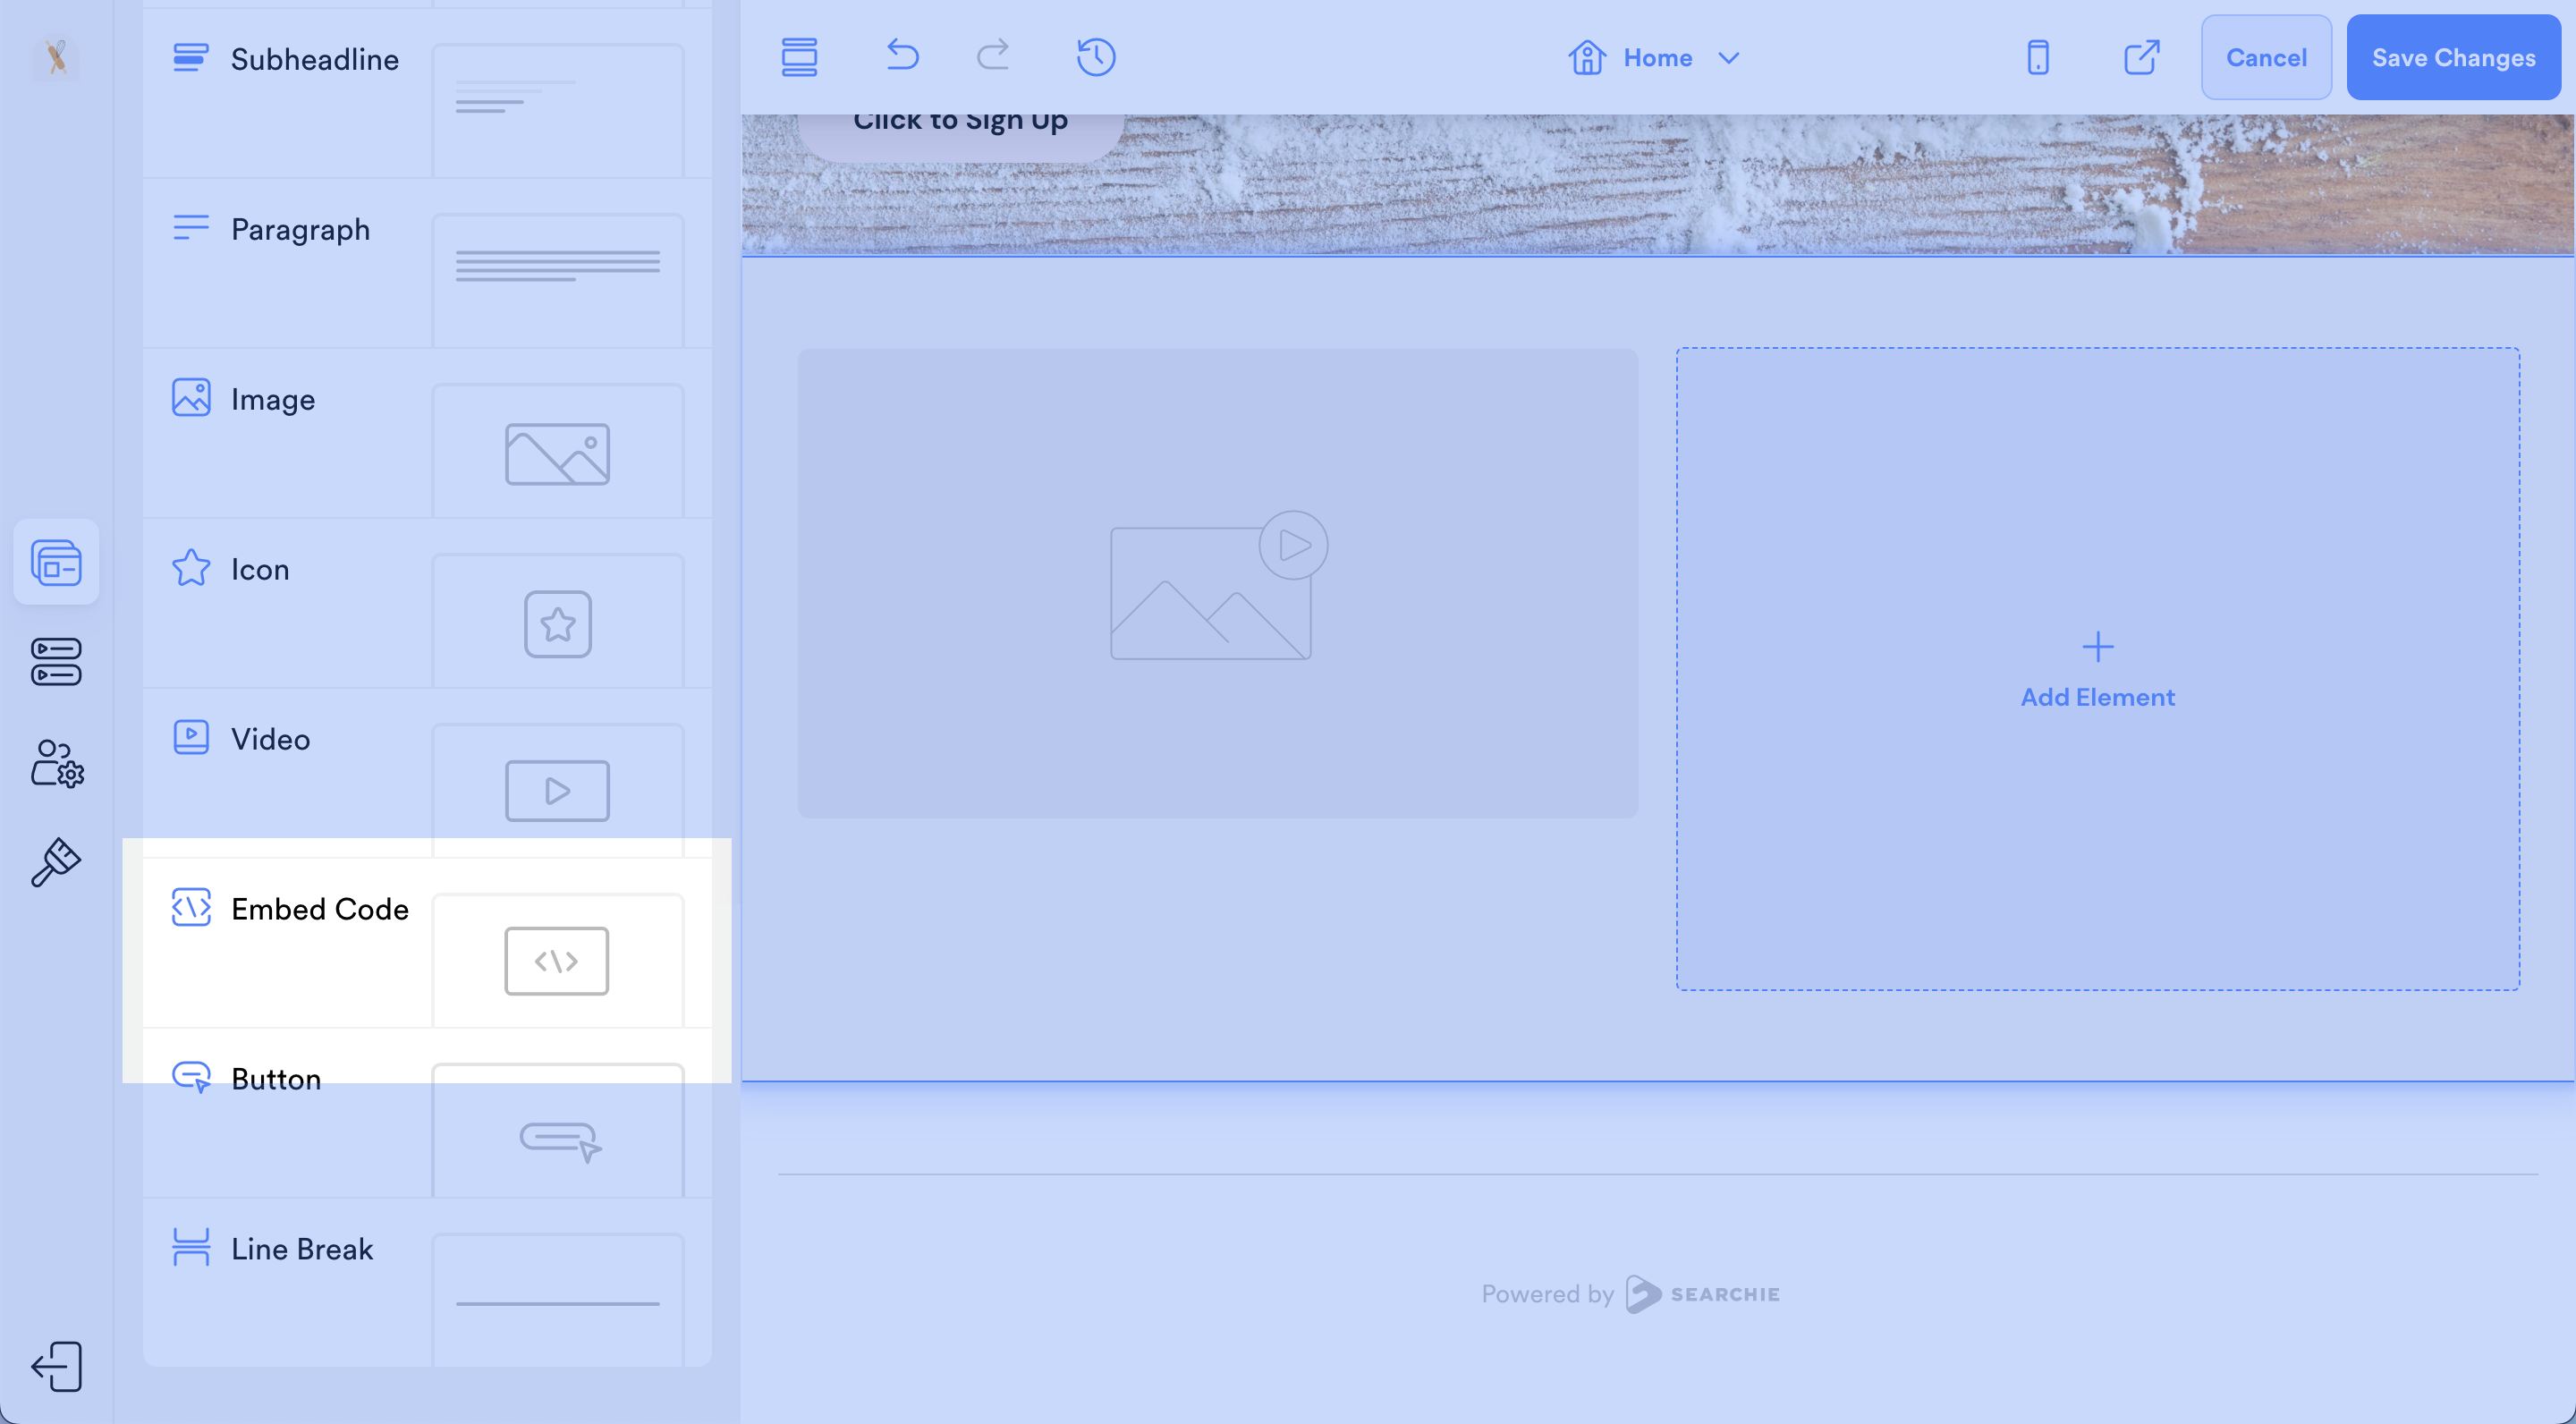Expand the Home page dropdown chevron

(x=1728, y=58)
